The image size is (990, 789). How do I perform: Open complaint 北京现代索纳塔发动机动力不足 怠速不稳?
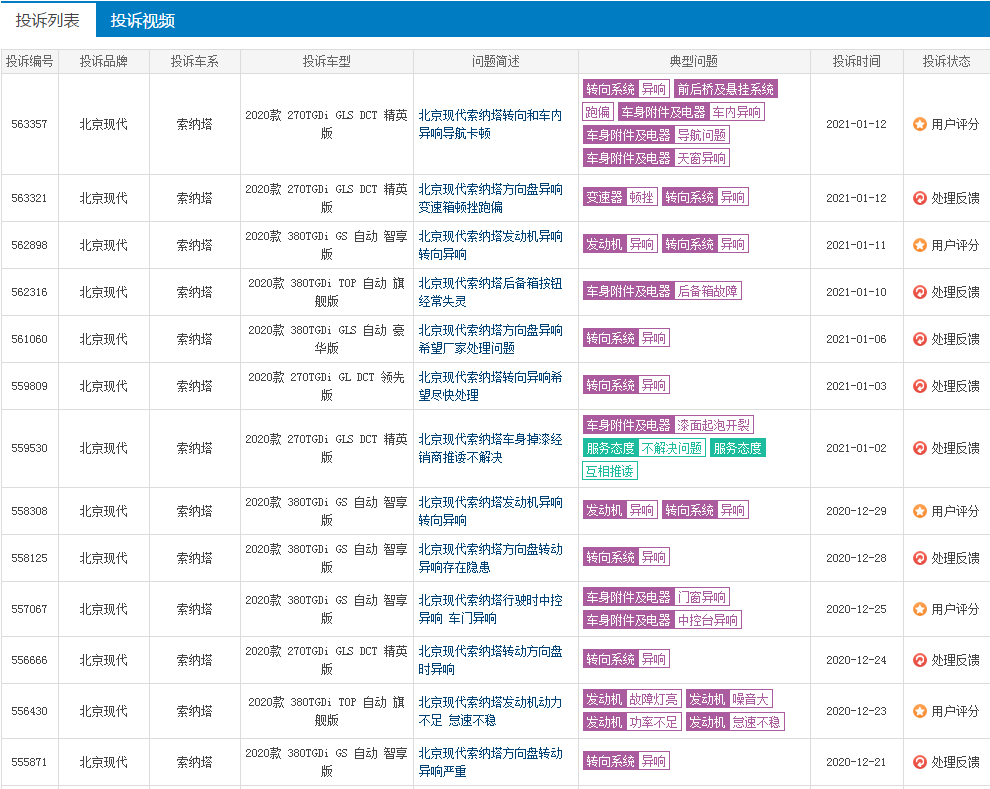(x=490, y=711)
